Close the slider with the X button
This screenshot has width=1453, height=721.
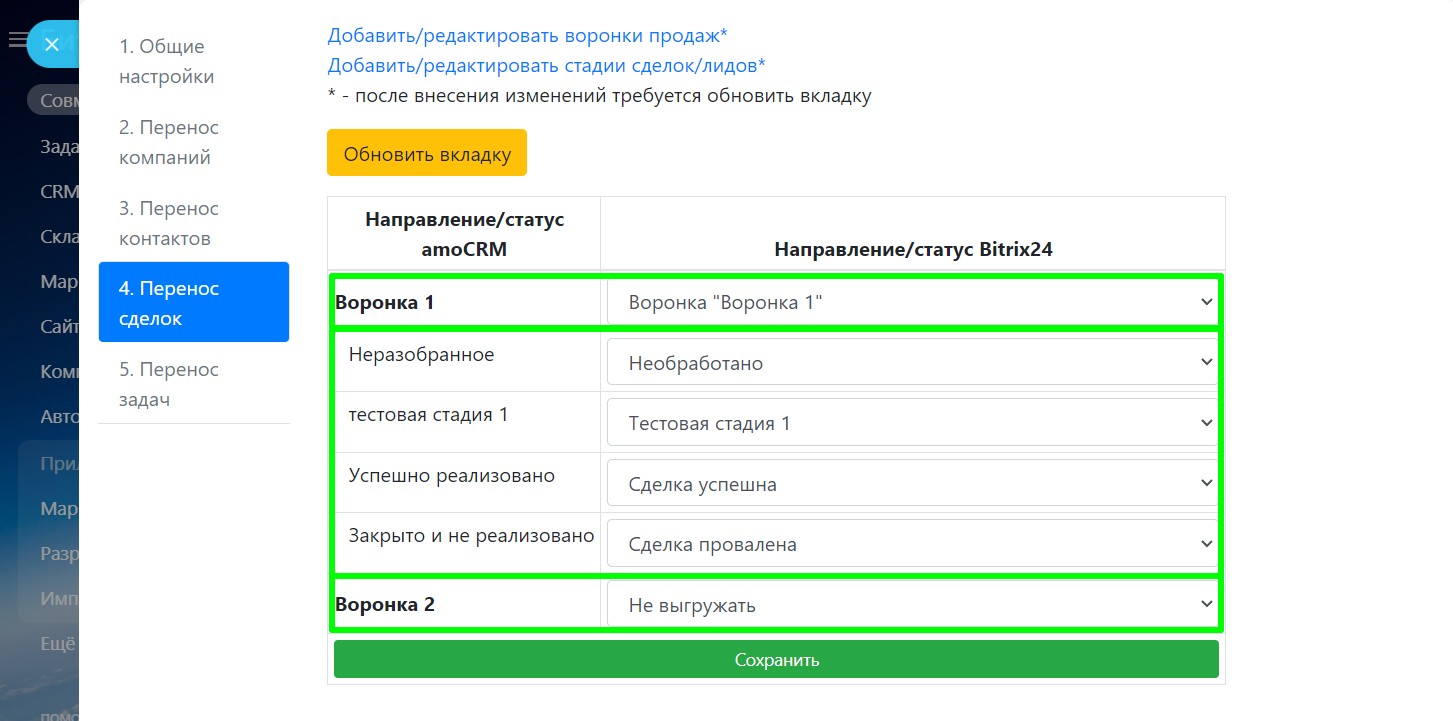click(52, 44)
